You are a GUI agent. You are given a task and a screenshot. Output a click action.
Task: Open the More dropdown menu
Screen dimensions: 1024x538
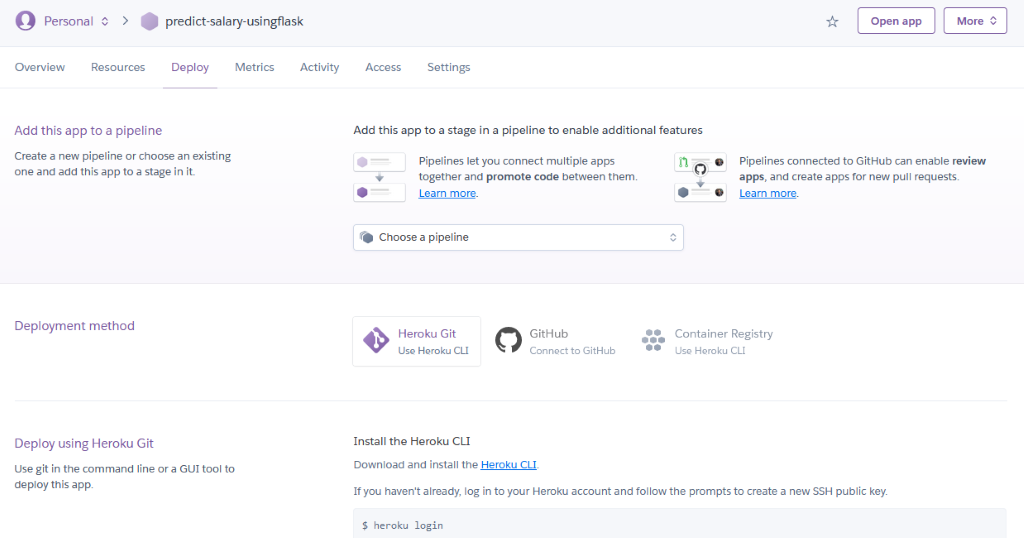click(975, 21)
